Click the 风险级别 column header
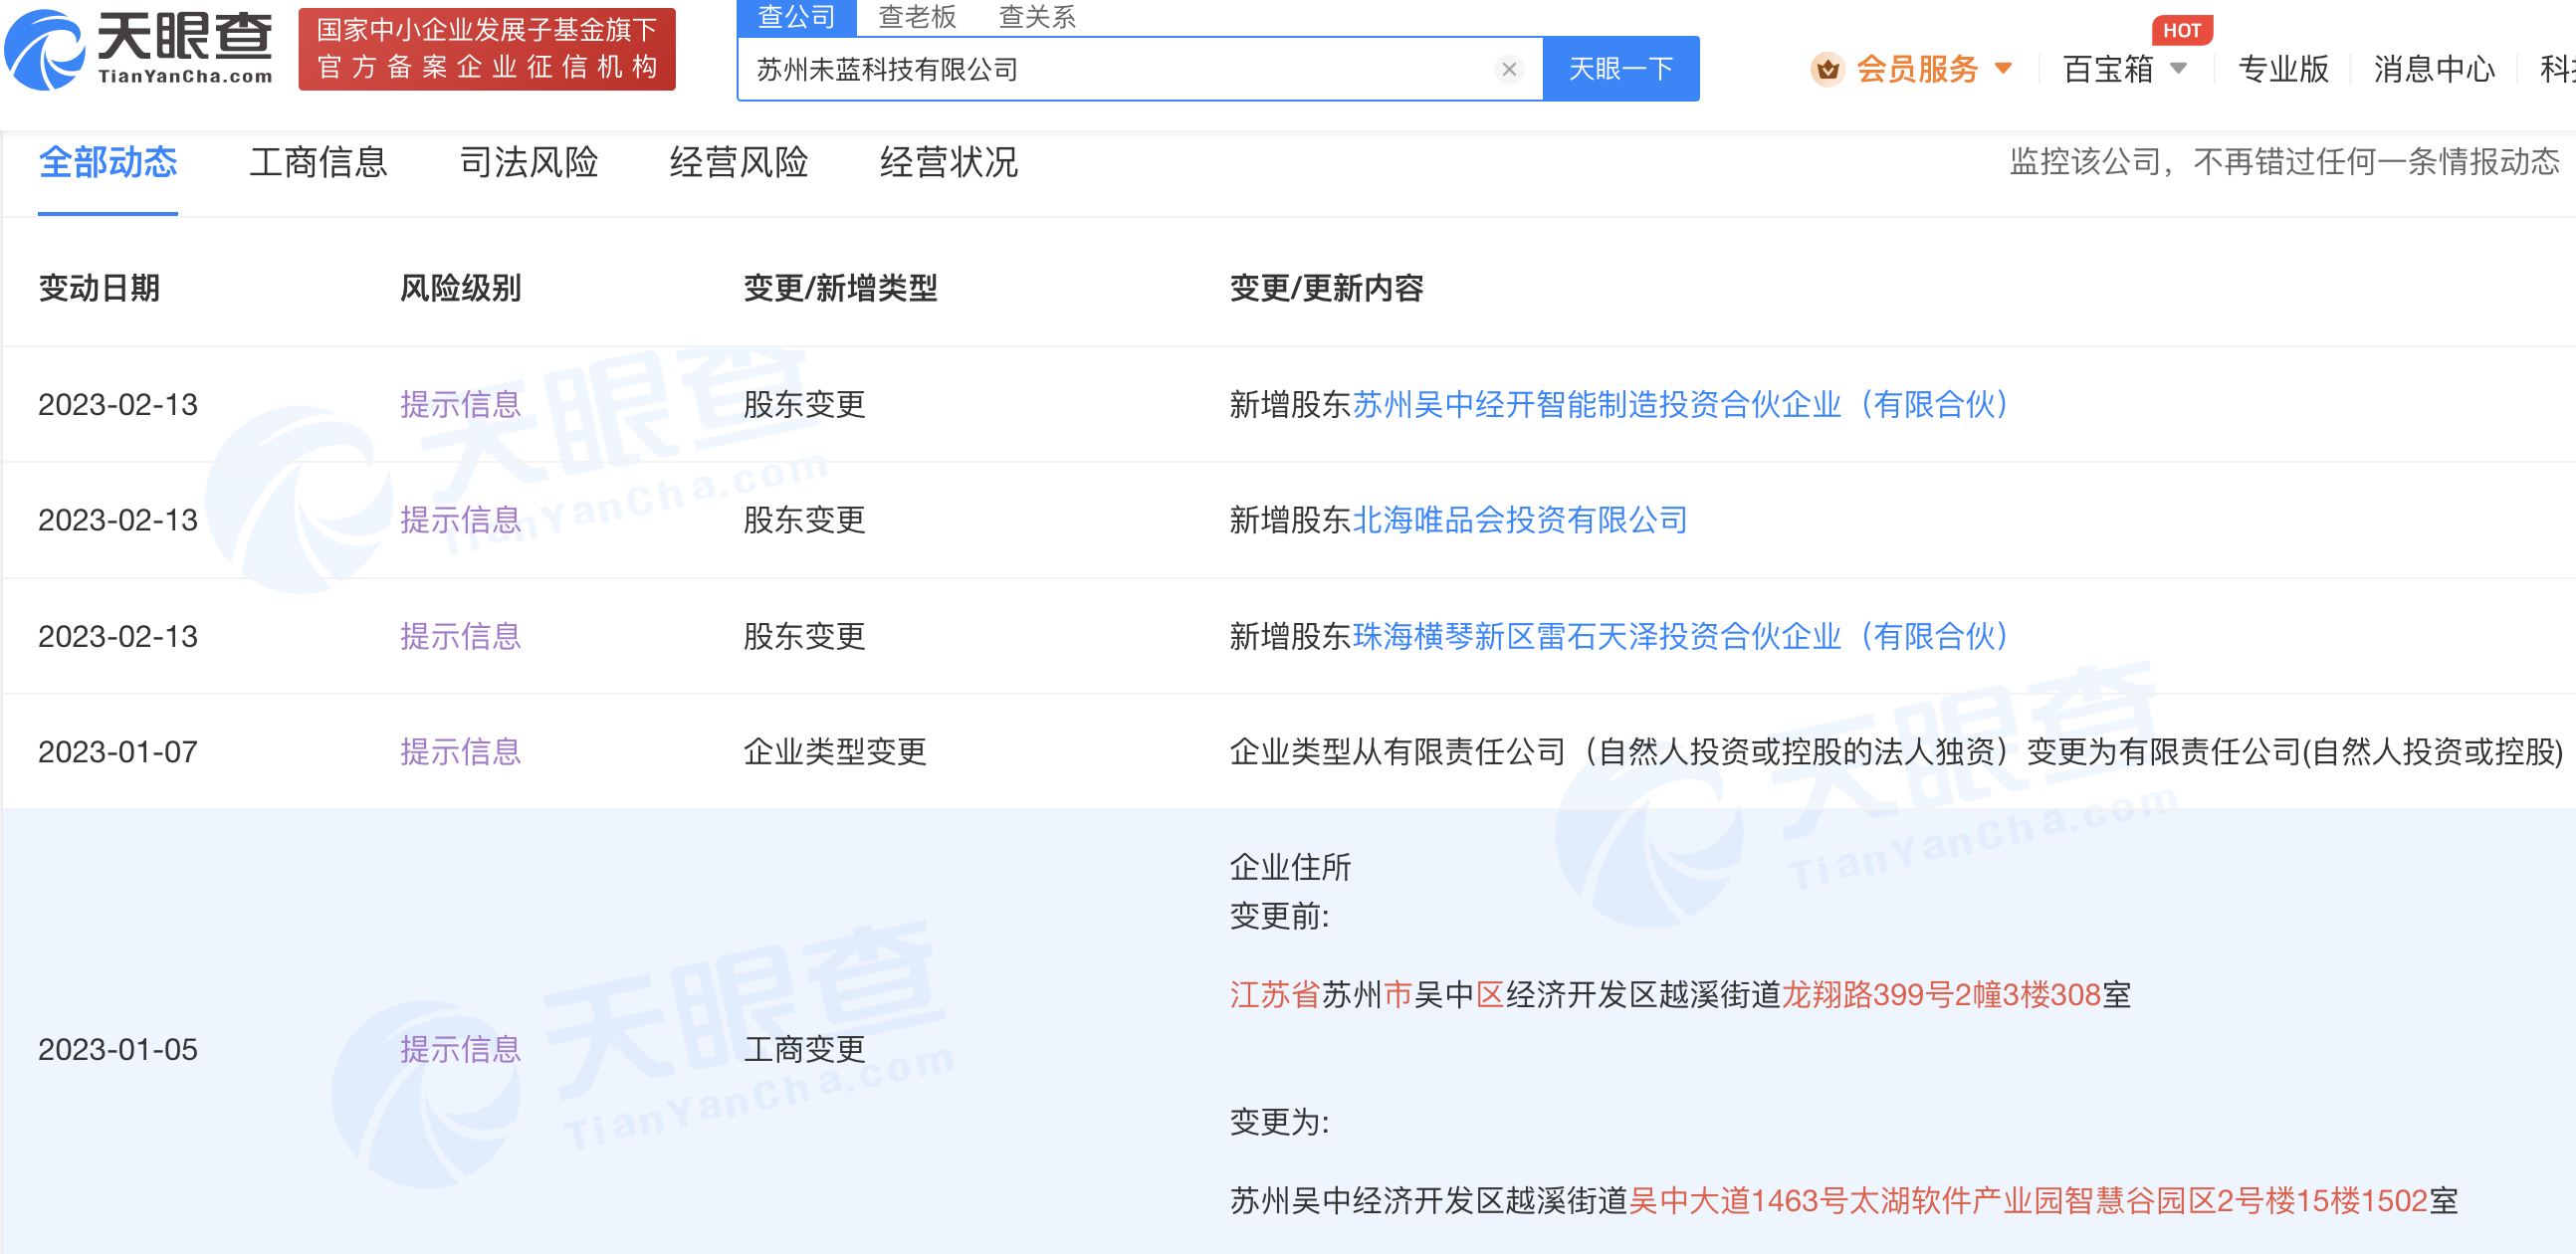2576x1254 pixels. click(460, 288)
